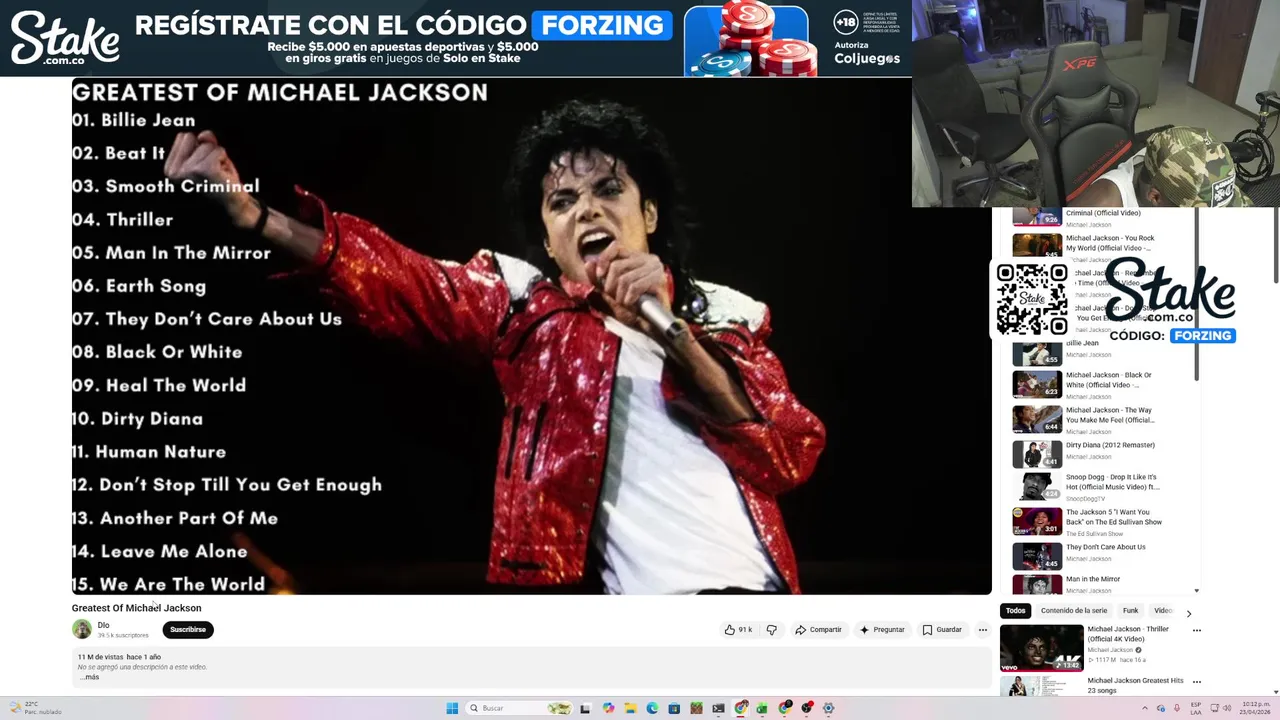Open the Compartir share option
Screen dimensions: 1280x720
(818, 630)
